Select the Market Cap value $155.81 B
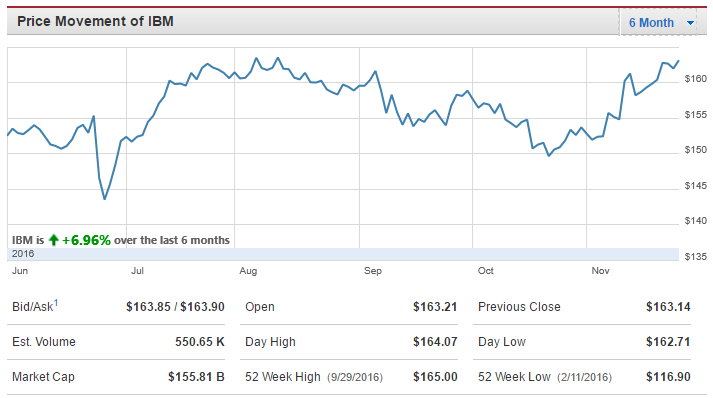 click(x=196, y=377)
